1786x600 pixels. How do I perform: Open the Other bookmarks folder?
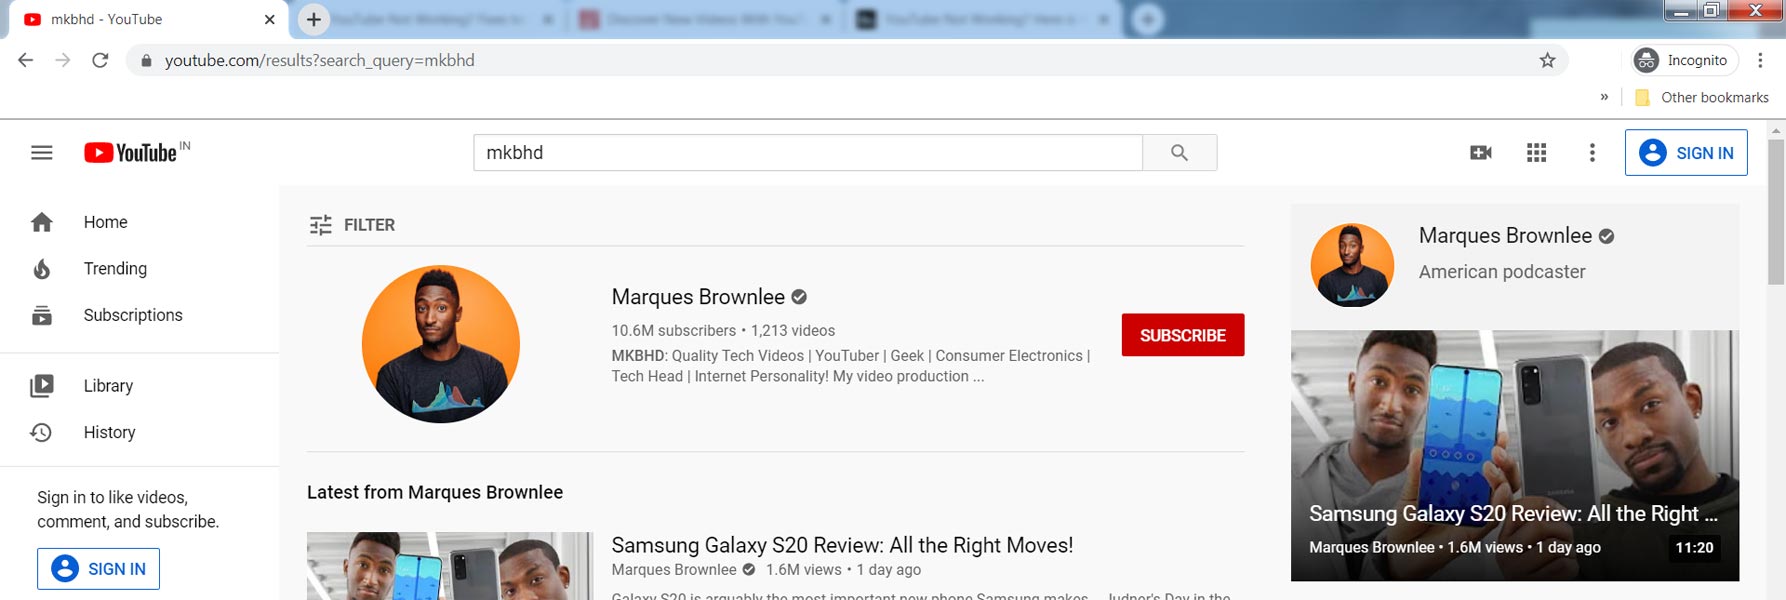click(1700, 97)
